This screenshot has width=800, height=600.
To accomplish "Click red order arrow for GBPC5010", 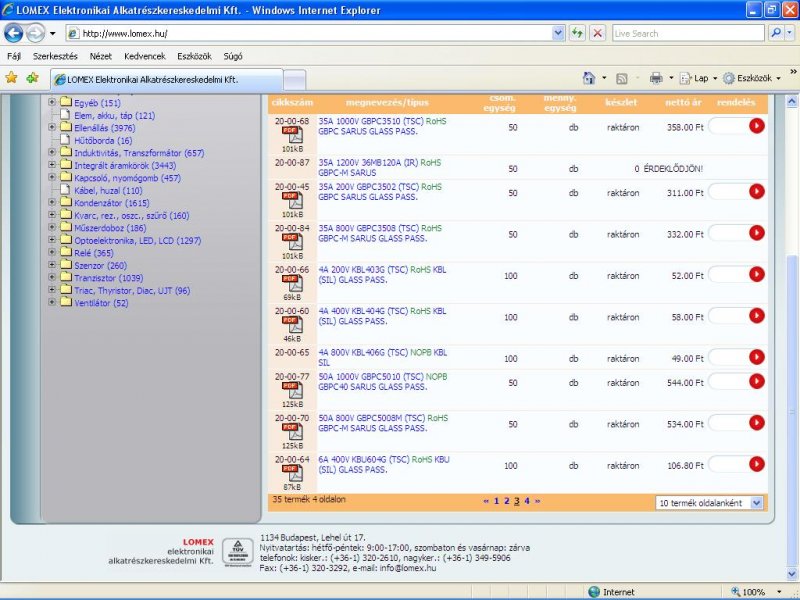I will [x=757, y=381].
